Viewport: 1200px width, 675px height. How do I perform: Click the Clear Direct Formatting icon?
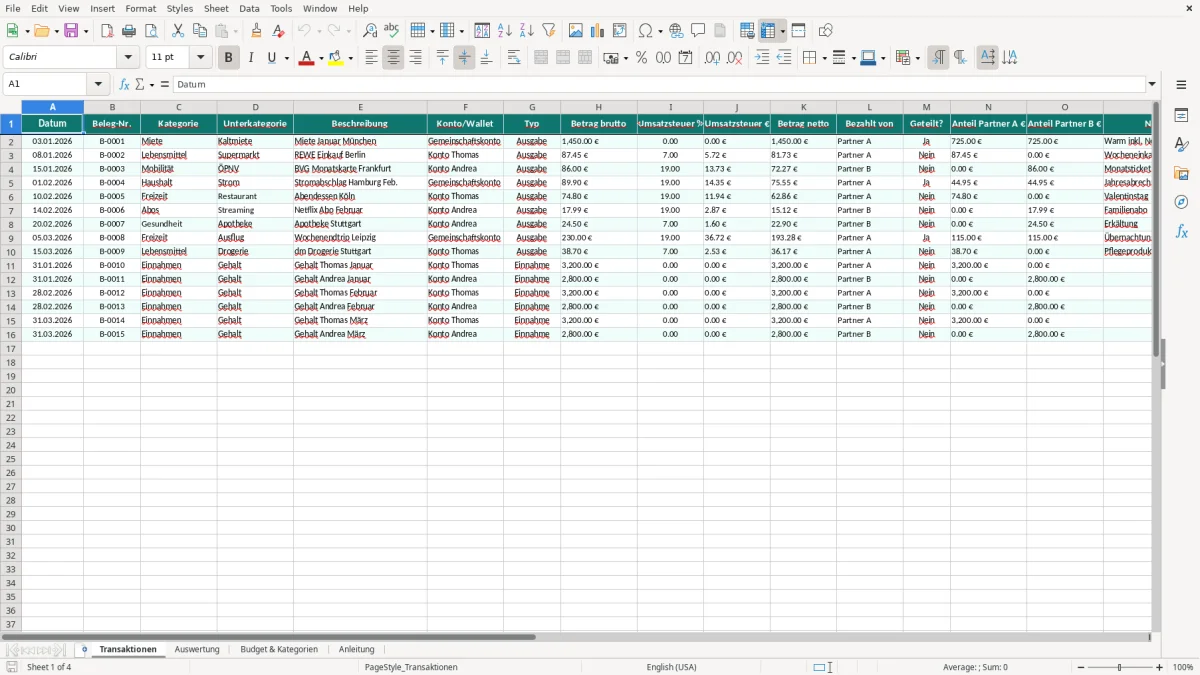pyautogui.click(x=278, y=31)
